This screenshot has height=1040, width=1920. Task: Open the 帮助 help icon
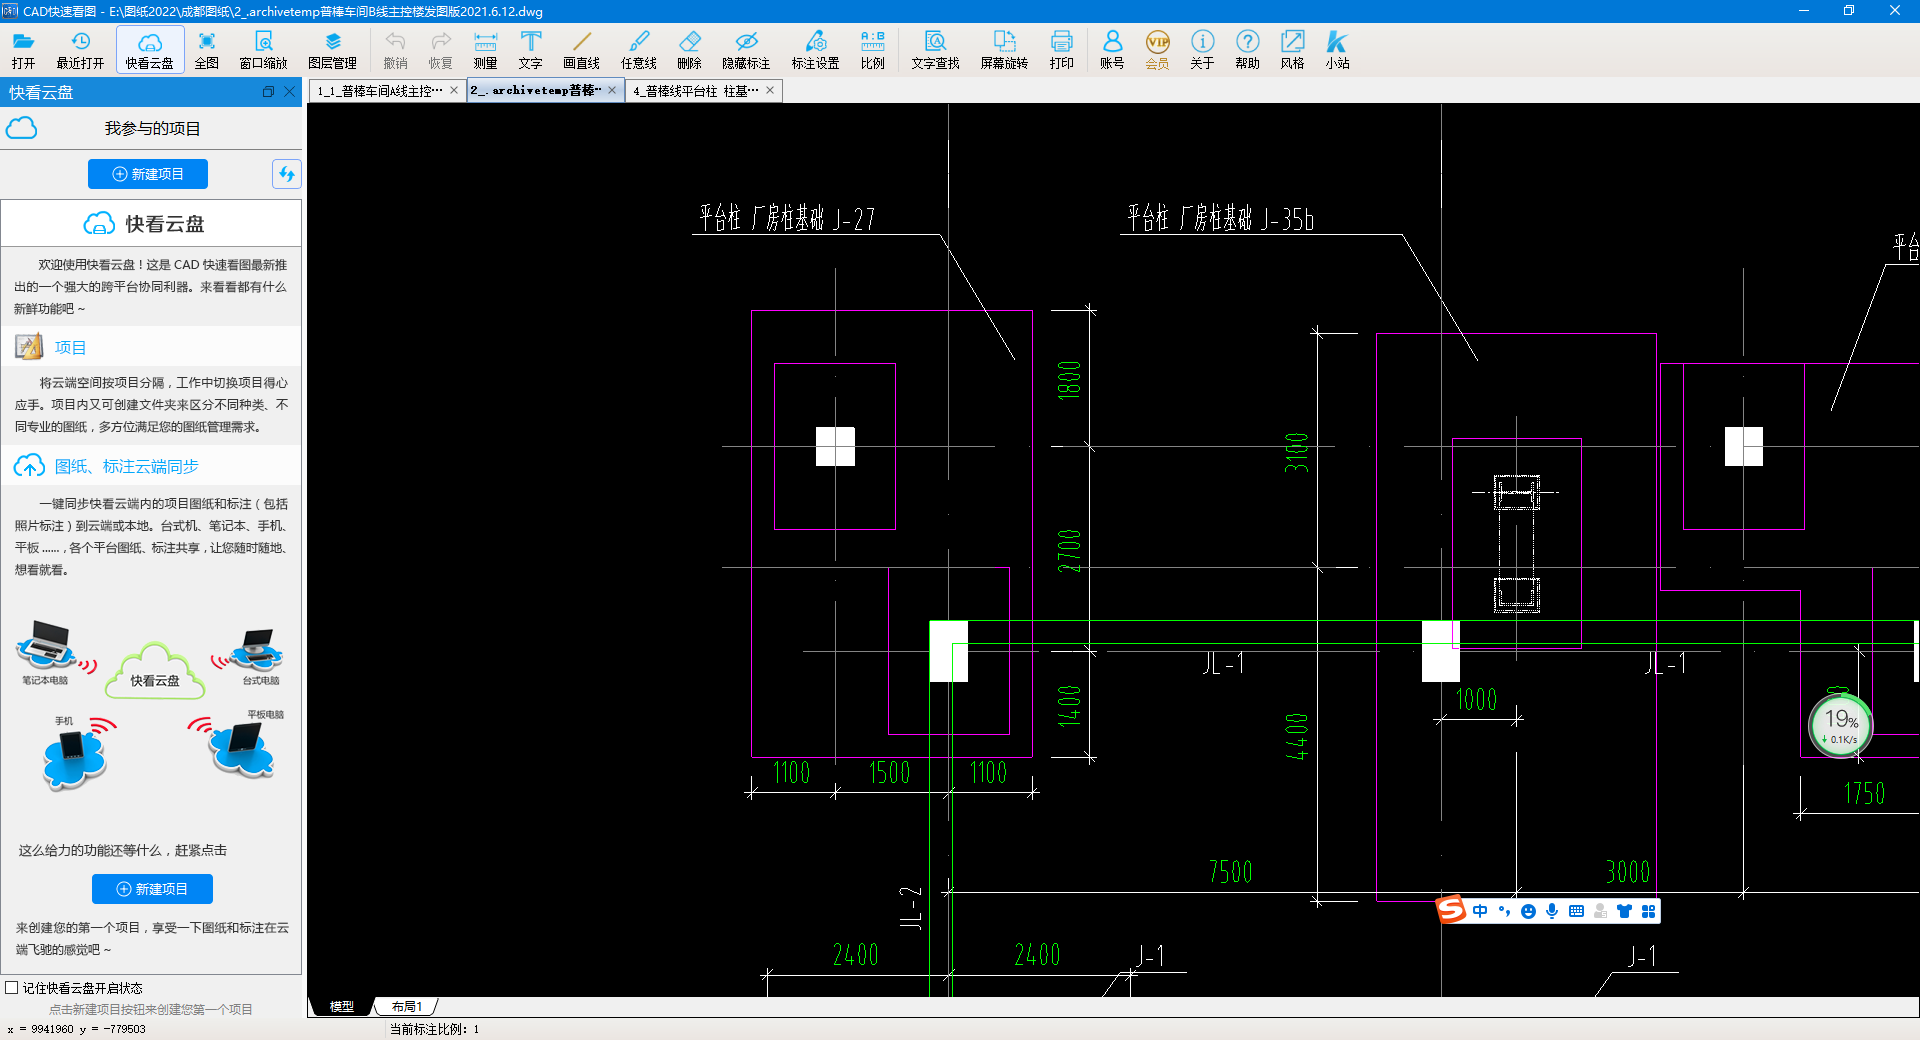click(1247, 50)
